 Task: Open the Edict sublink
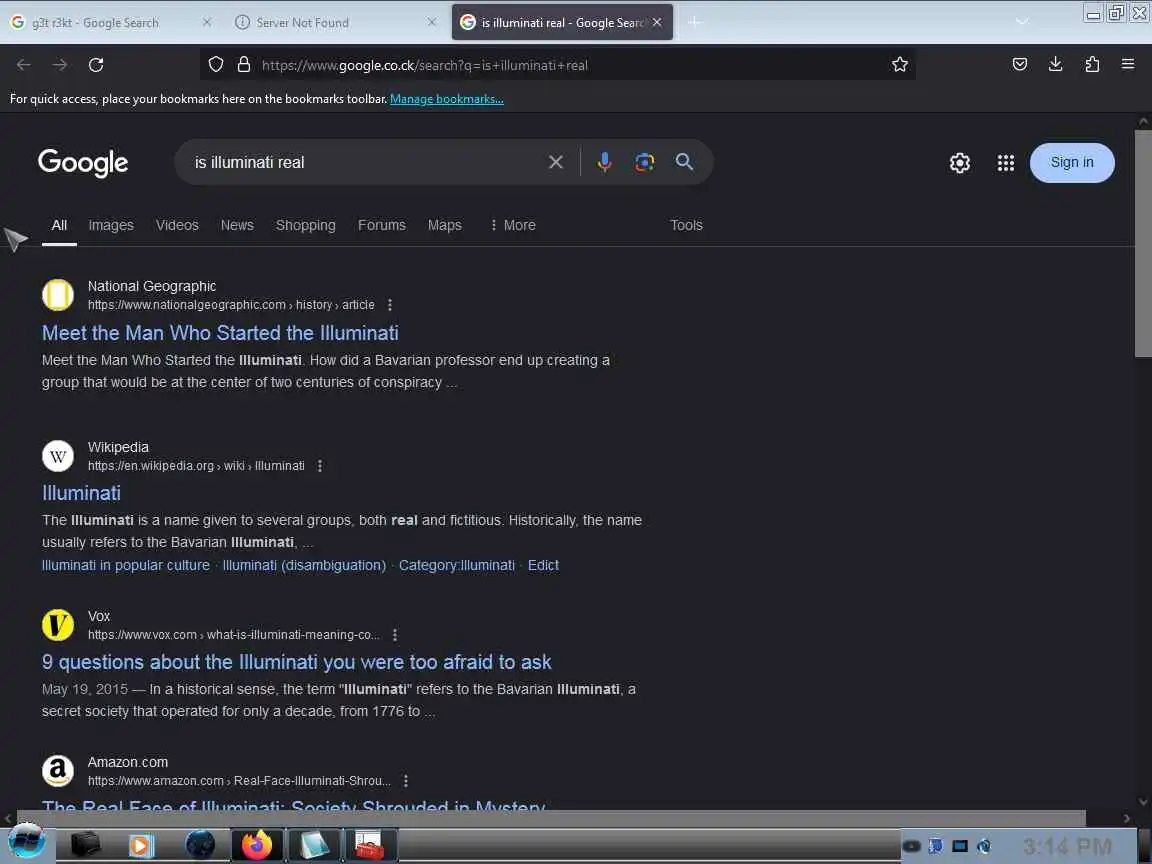[x=543, y=566]
